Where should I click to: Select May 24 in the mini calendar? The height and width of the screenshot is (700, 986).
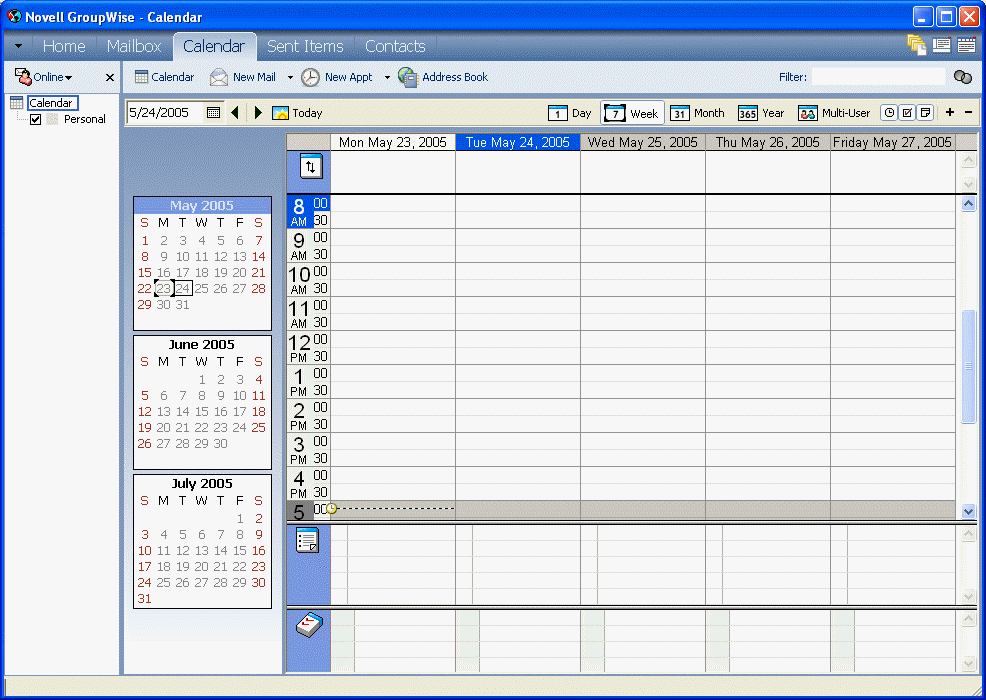[182, 289]
